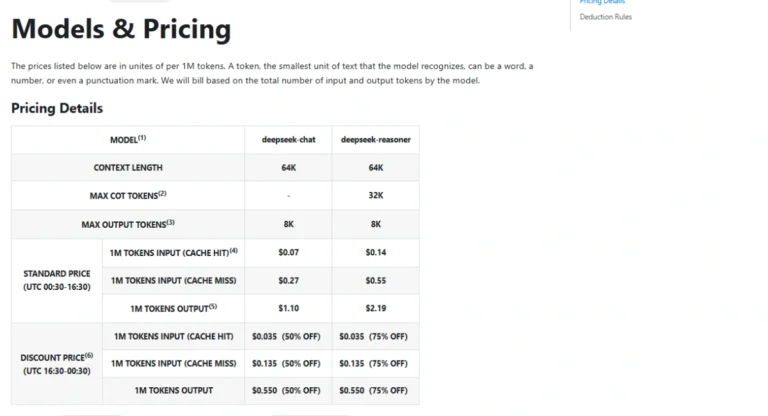
Task: Click the MAX OUTPUT TOKENS row label
Action: [x=128, y=224]
